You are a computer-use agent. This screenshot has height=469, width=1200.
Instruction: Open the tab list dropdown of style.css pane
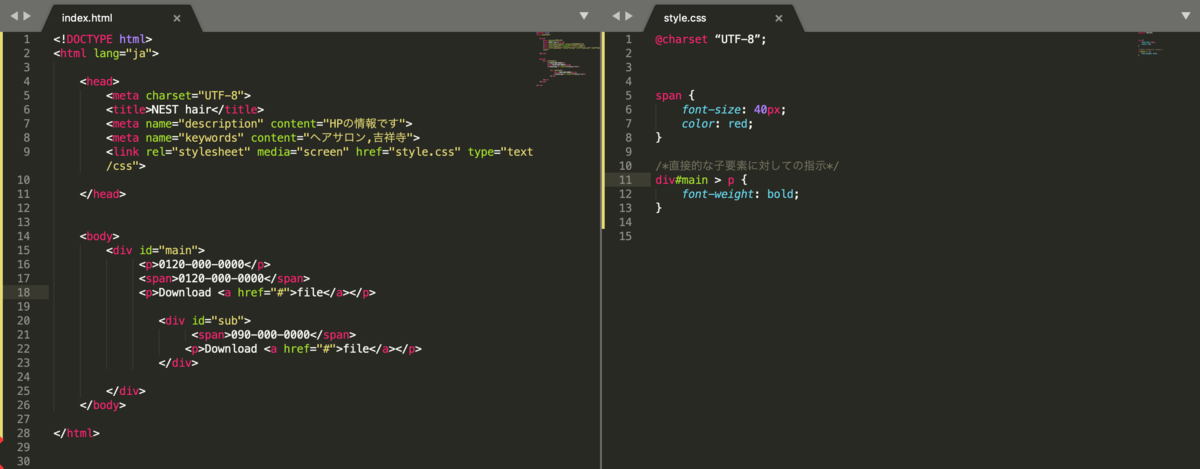1186,16
